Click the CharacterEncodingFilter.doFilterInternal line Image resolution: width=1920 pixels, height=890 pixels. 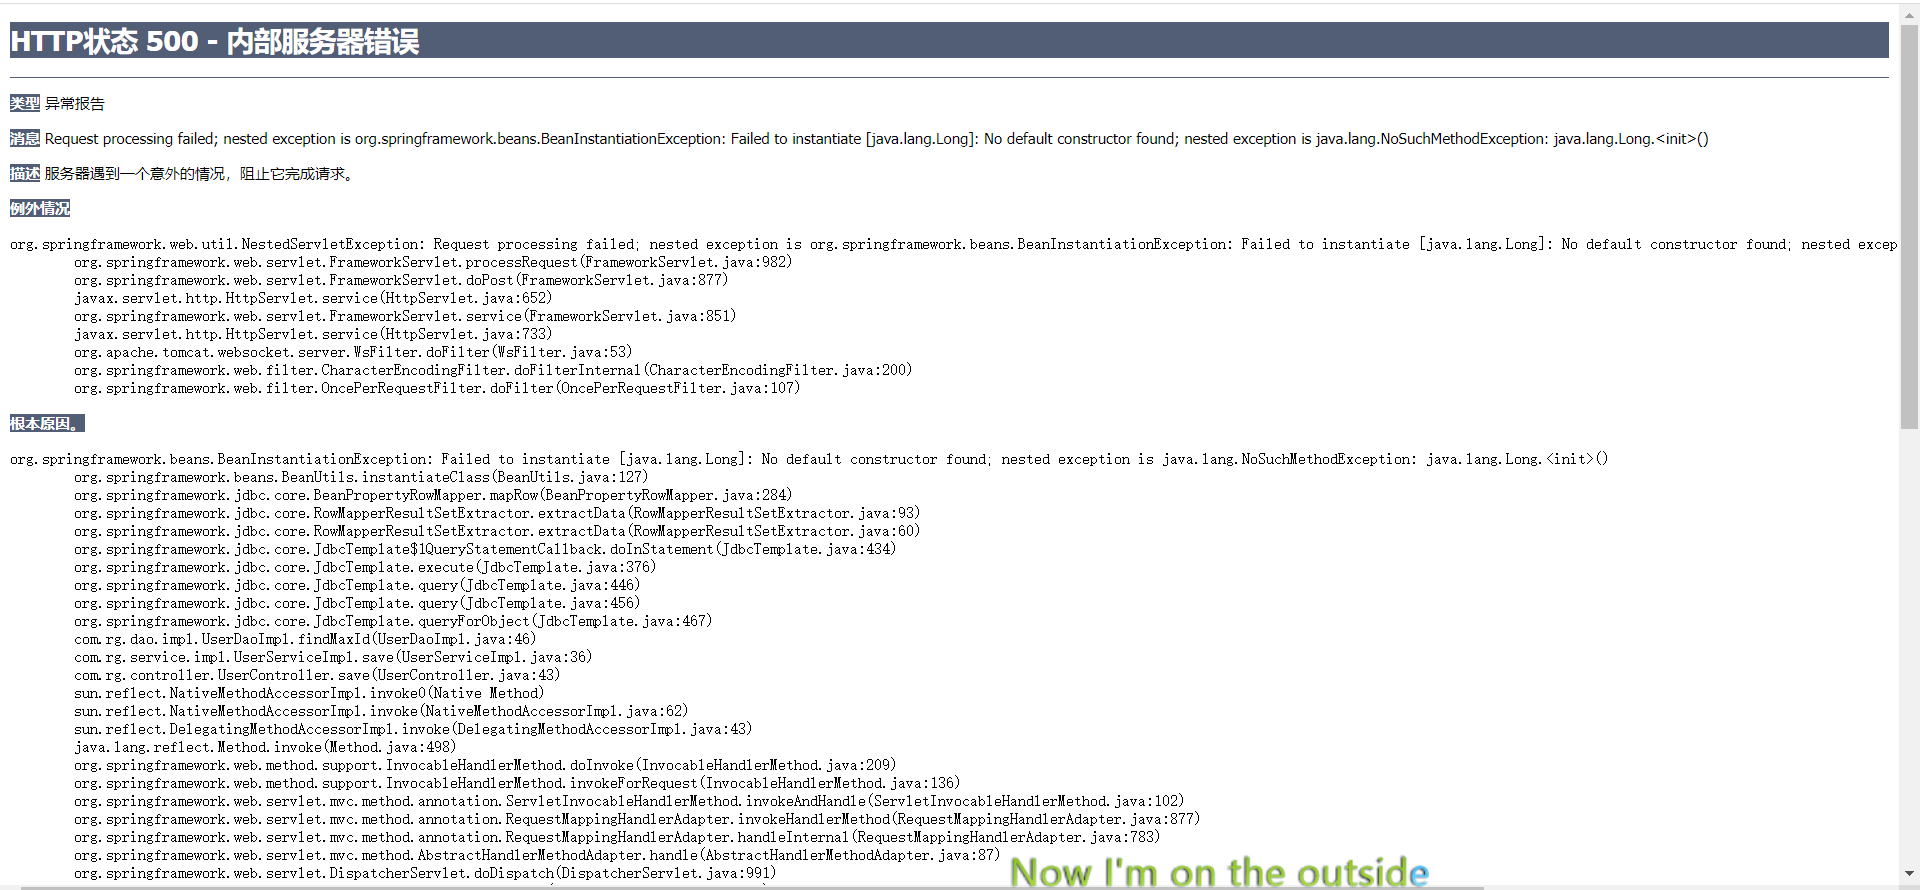pyautogui.click(x=493, y=370)
